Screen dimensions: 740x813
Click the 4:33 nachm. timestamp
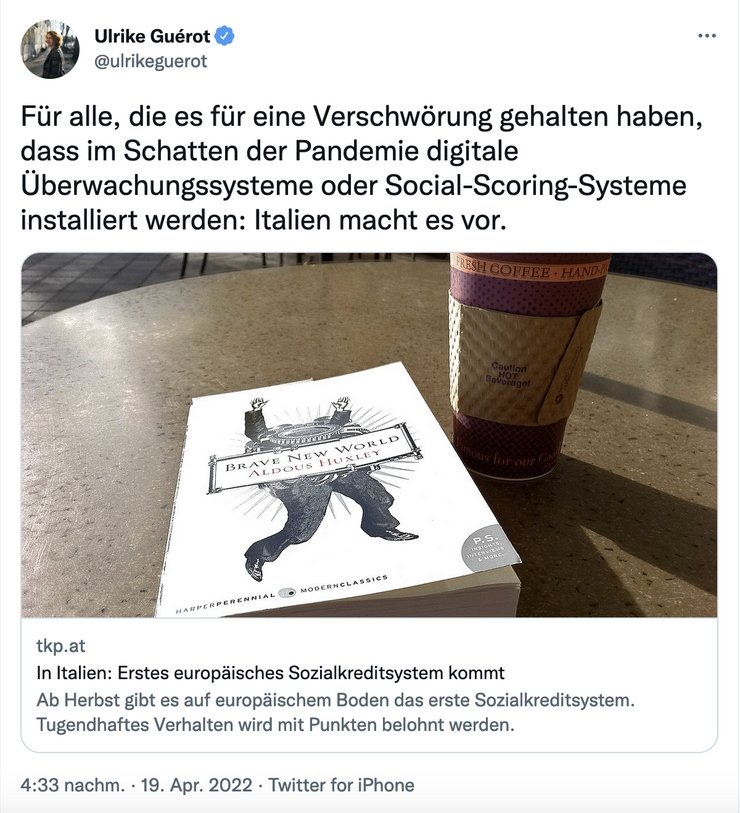click(x=73, y=784)
